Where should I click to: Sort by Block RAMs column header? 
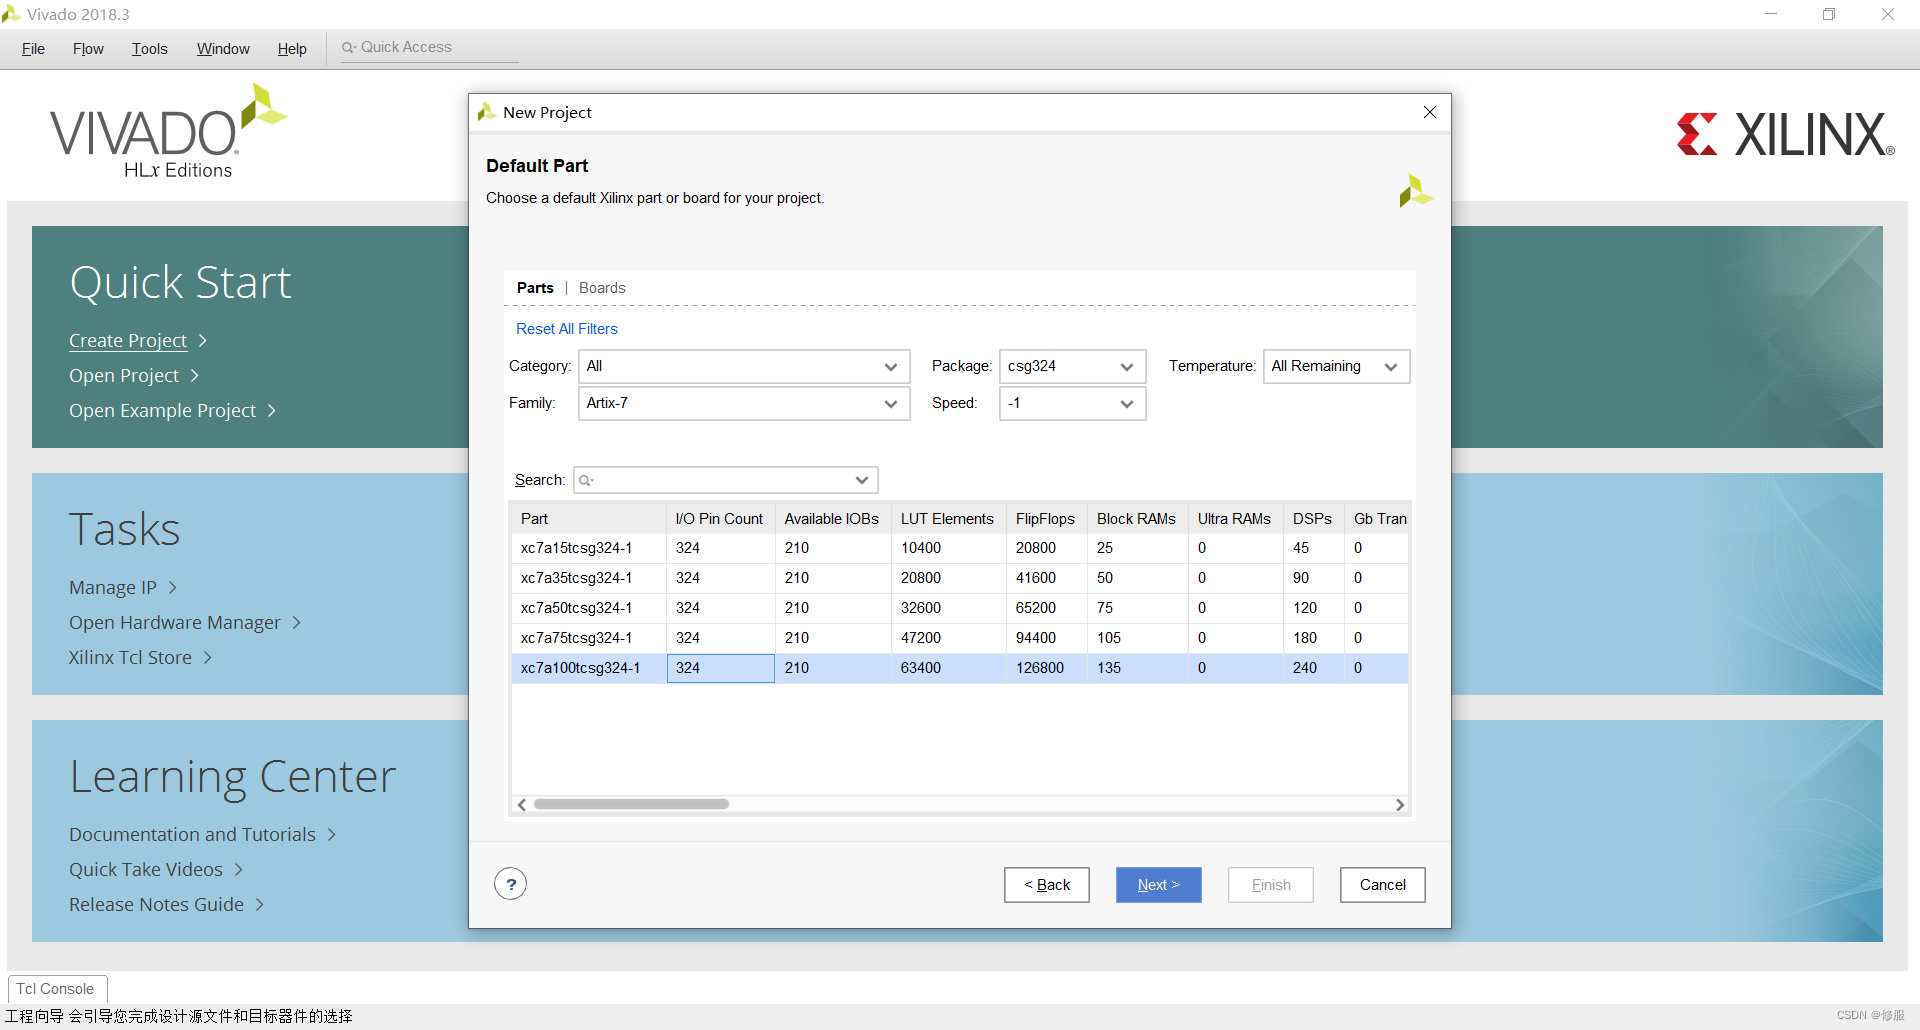pyautogui.click(x=1137, y=519)
